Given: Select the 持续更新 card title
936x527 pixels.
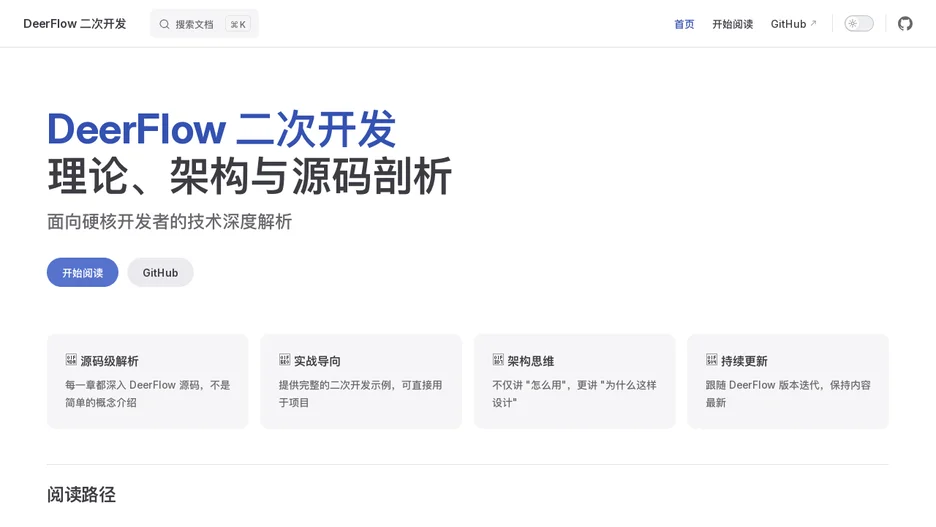Looking at the screenshot, I should [x=744, y=361].
